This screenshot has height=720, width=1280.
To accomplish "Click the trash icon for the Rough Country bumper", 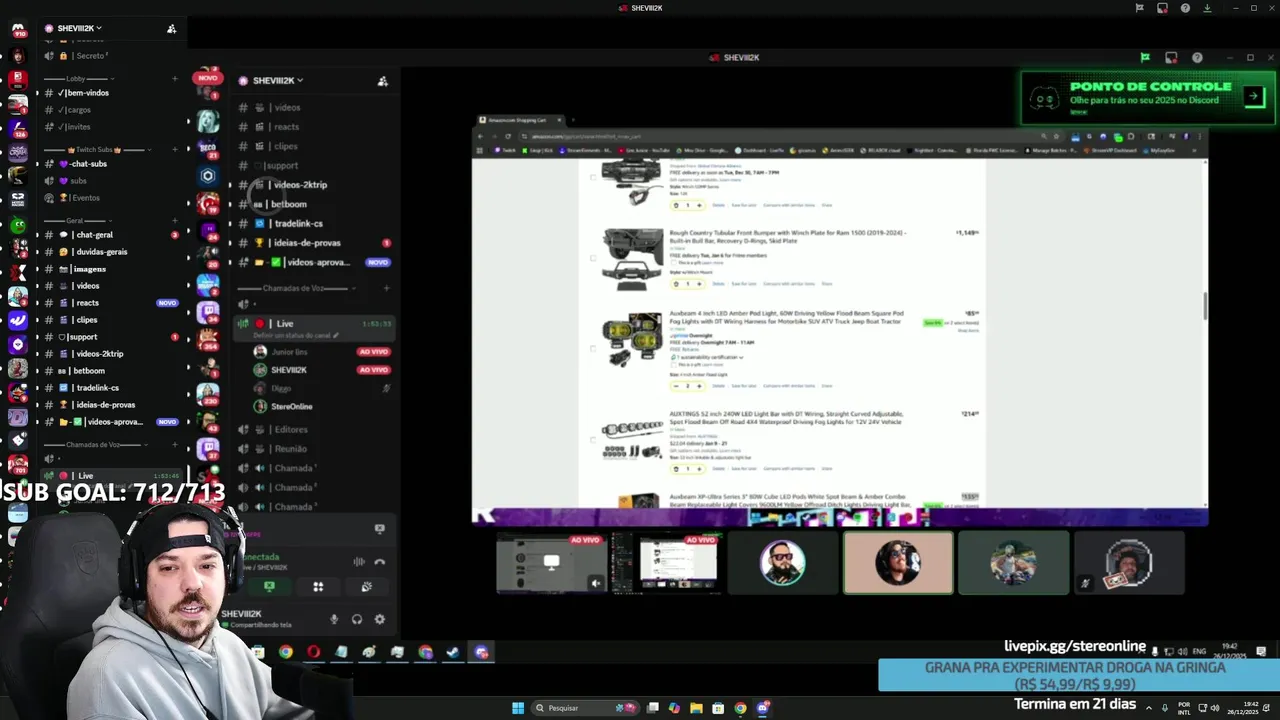I will (x=676, y=284).
